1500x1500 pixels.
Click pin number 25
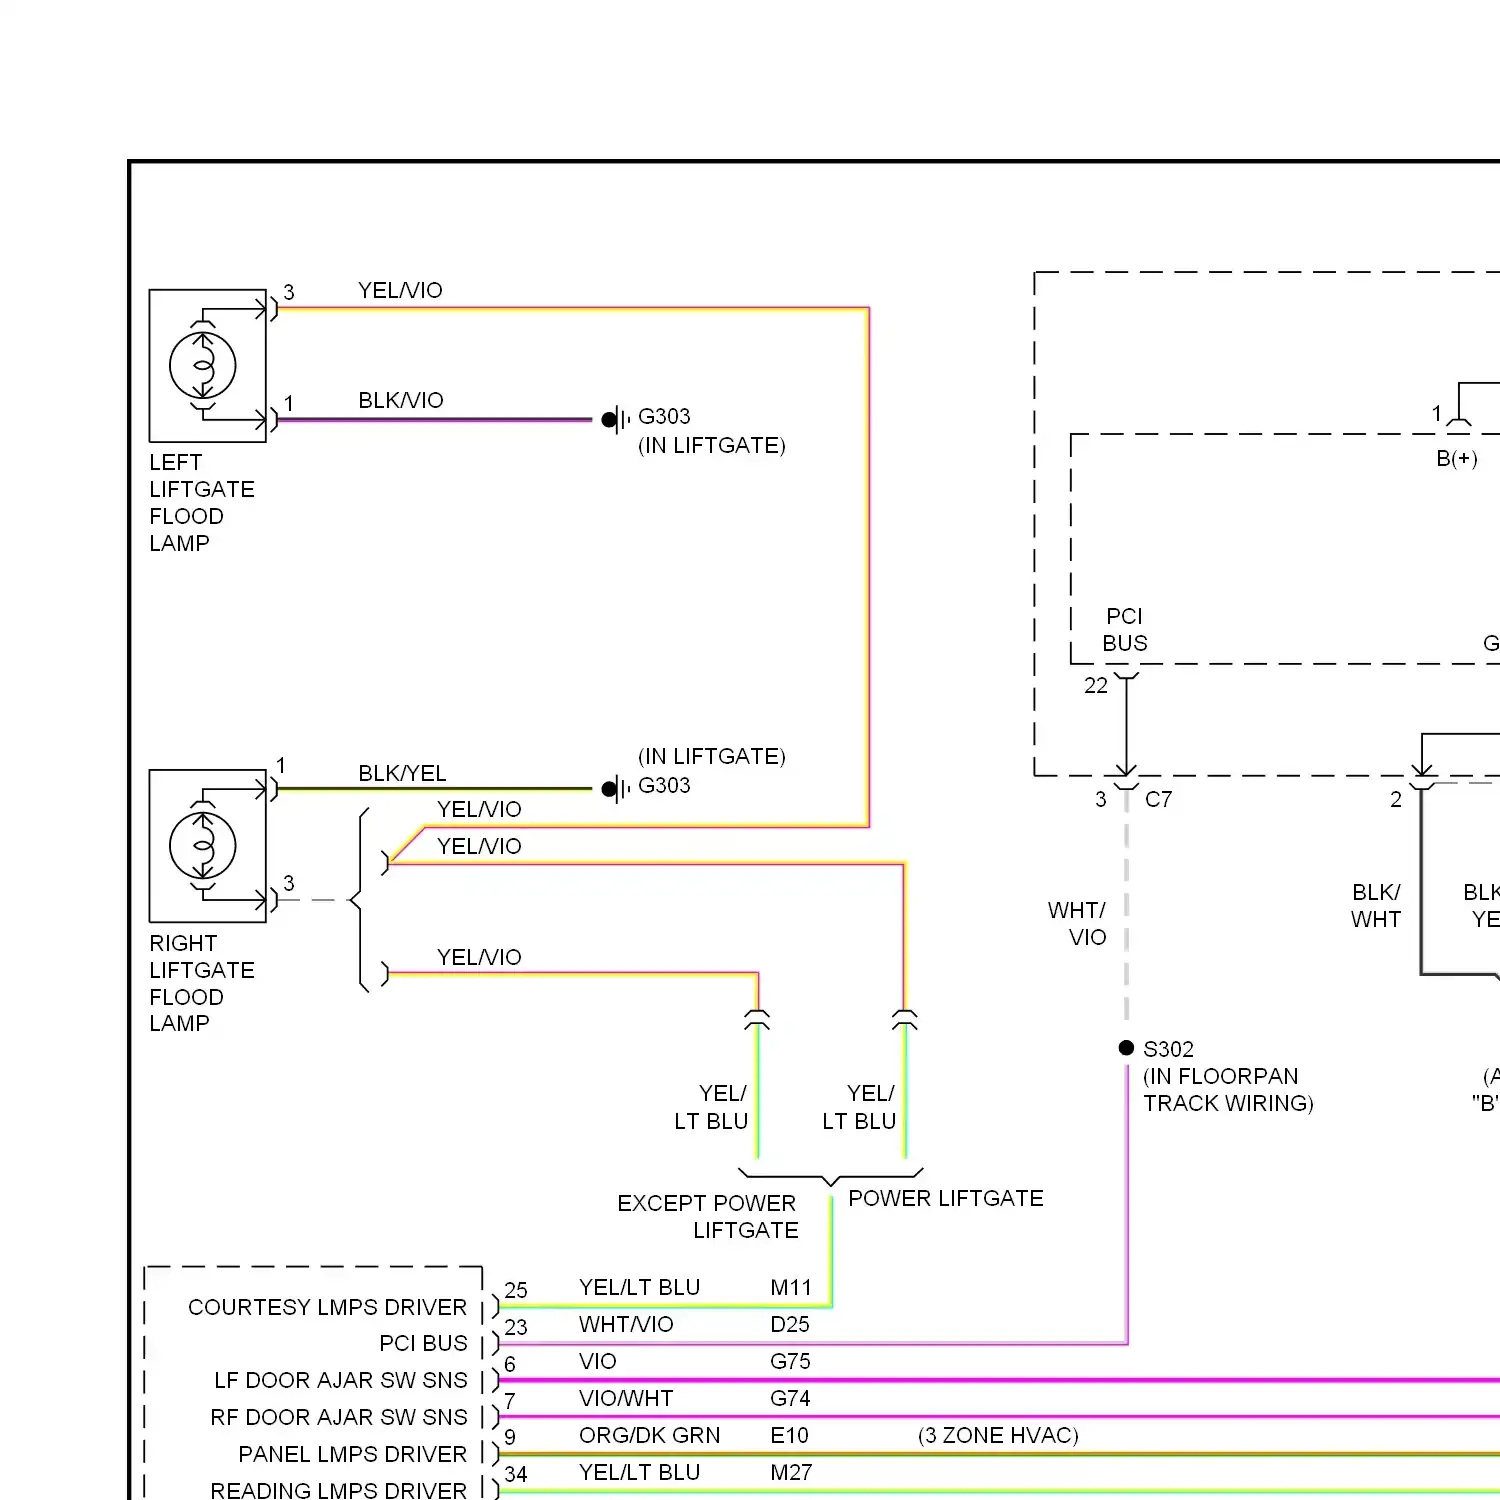coord(516,1290)
